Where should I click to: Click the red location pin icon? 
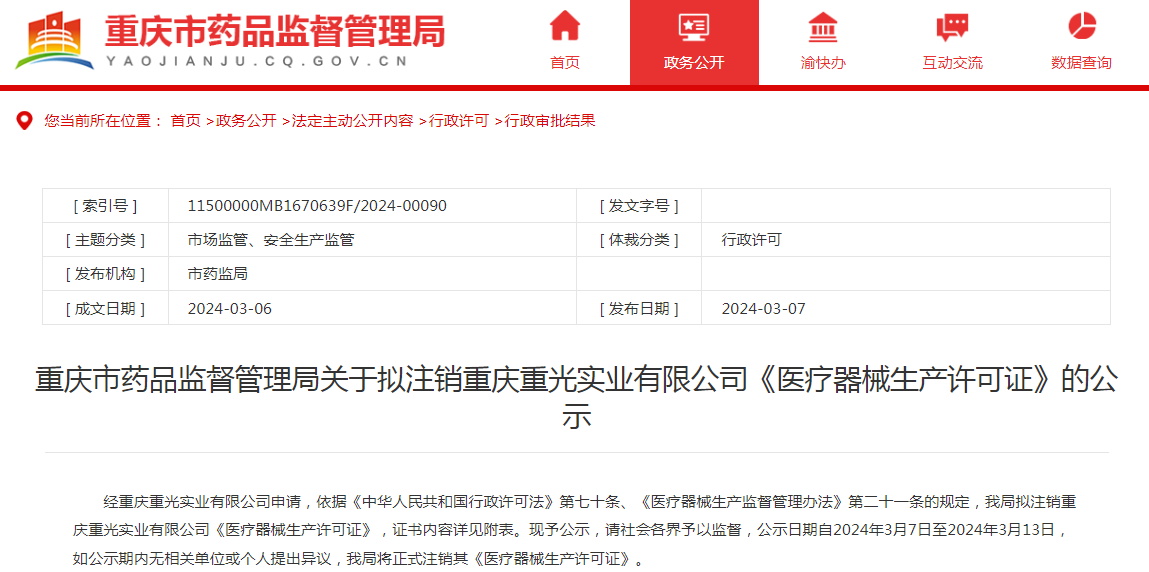point(25,121)
